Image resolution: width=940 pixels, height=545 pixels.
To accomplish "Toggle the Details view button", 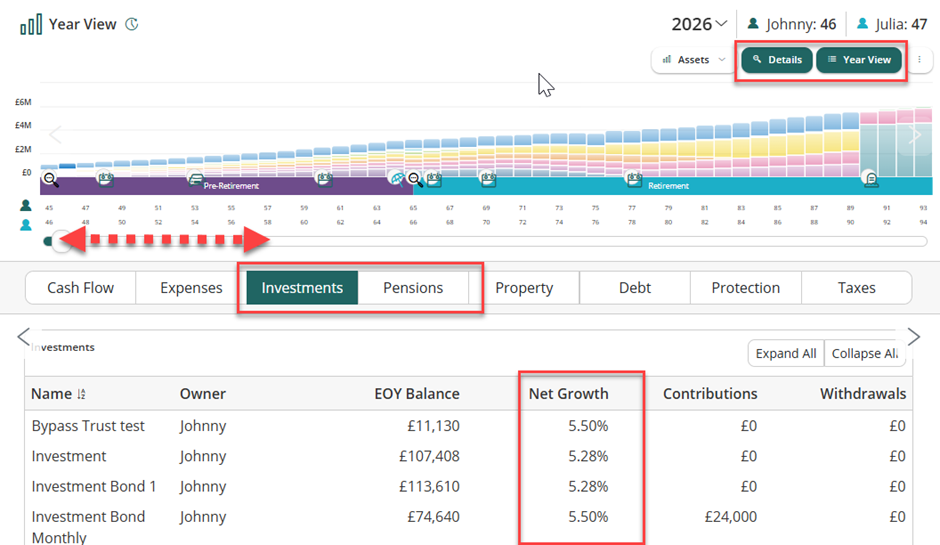I will (x=777, y=60).
